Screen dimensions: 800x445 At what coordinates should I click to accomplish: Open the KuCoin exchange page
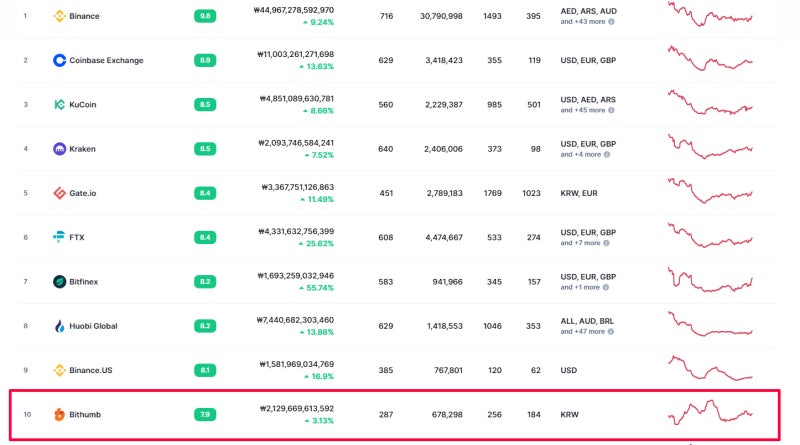click(83, 105)
